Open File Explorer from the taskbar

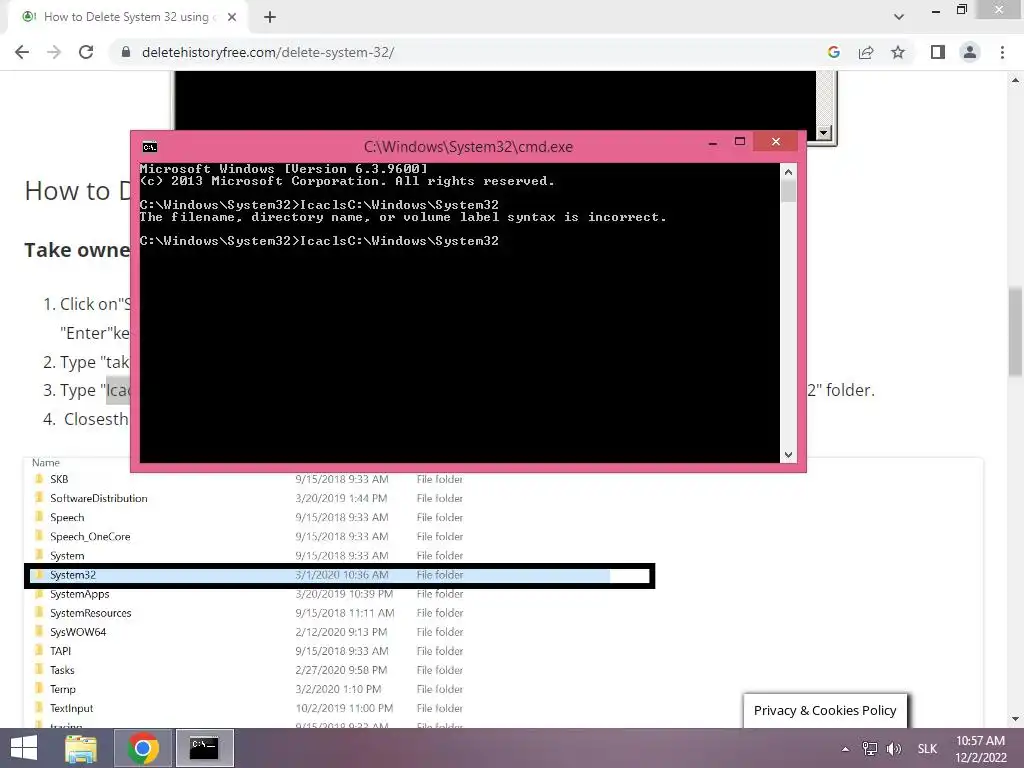(x=81, y=748)
